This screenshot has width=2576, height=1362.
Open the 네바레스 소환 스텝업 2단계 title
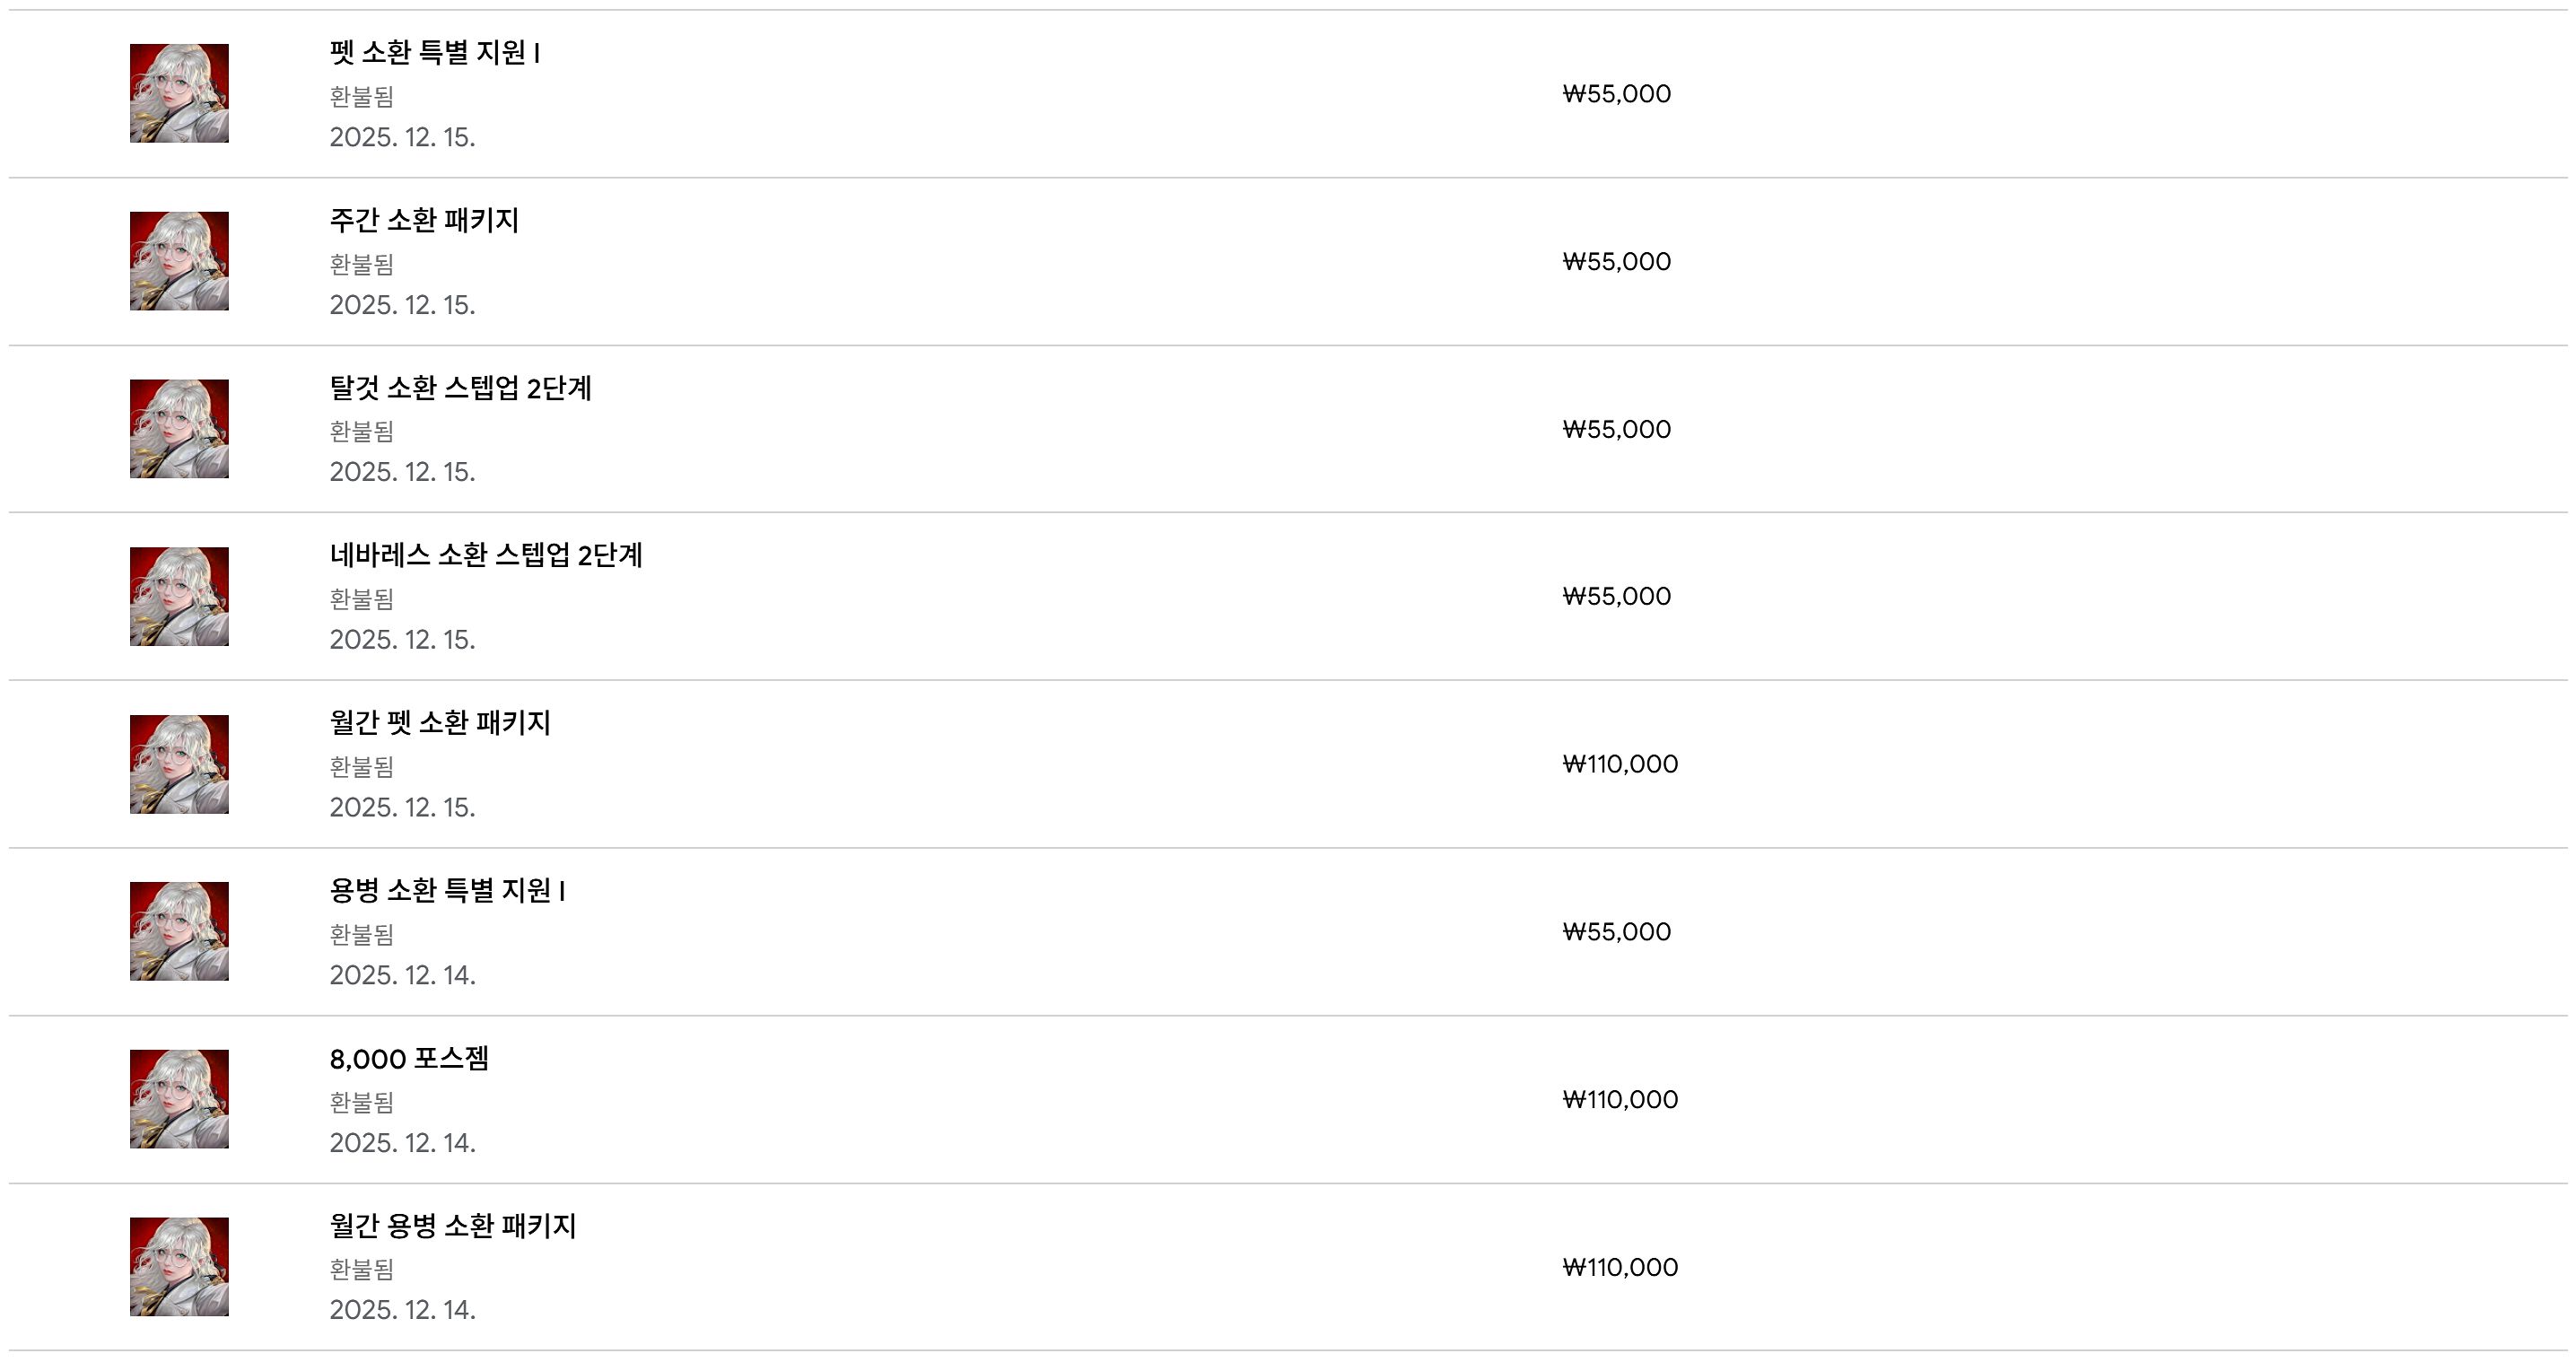pyautogui.click(x=486, y=555)
